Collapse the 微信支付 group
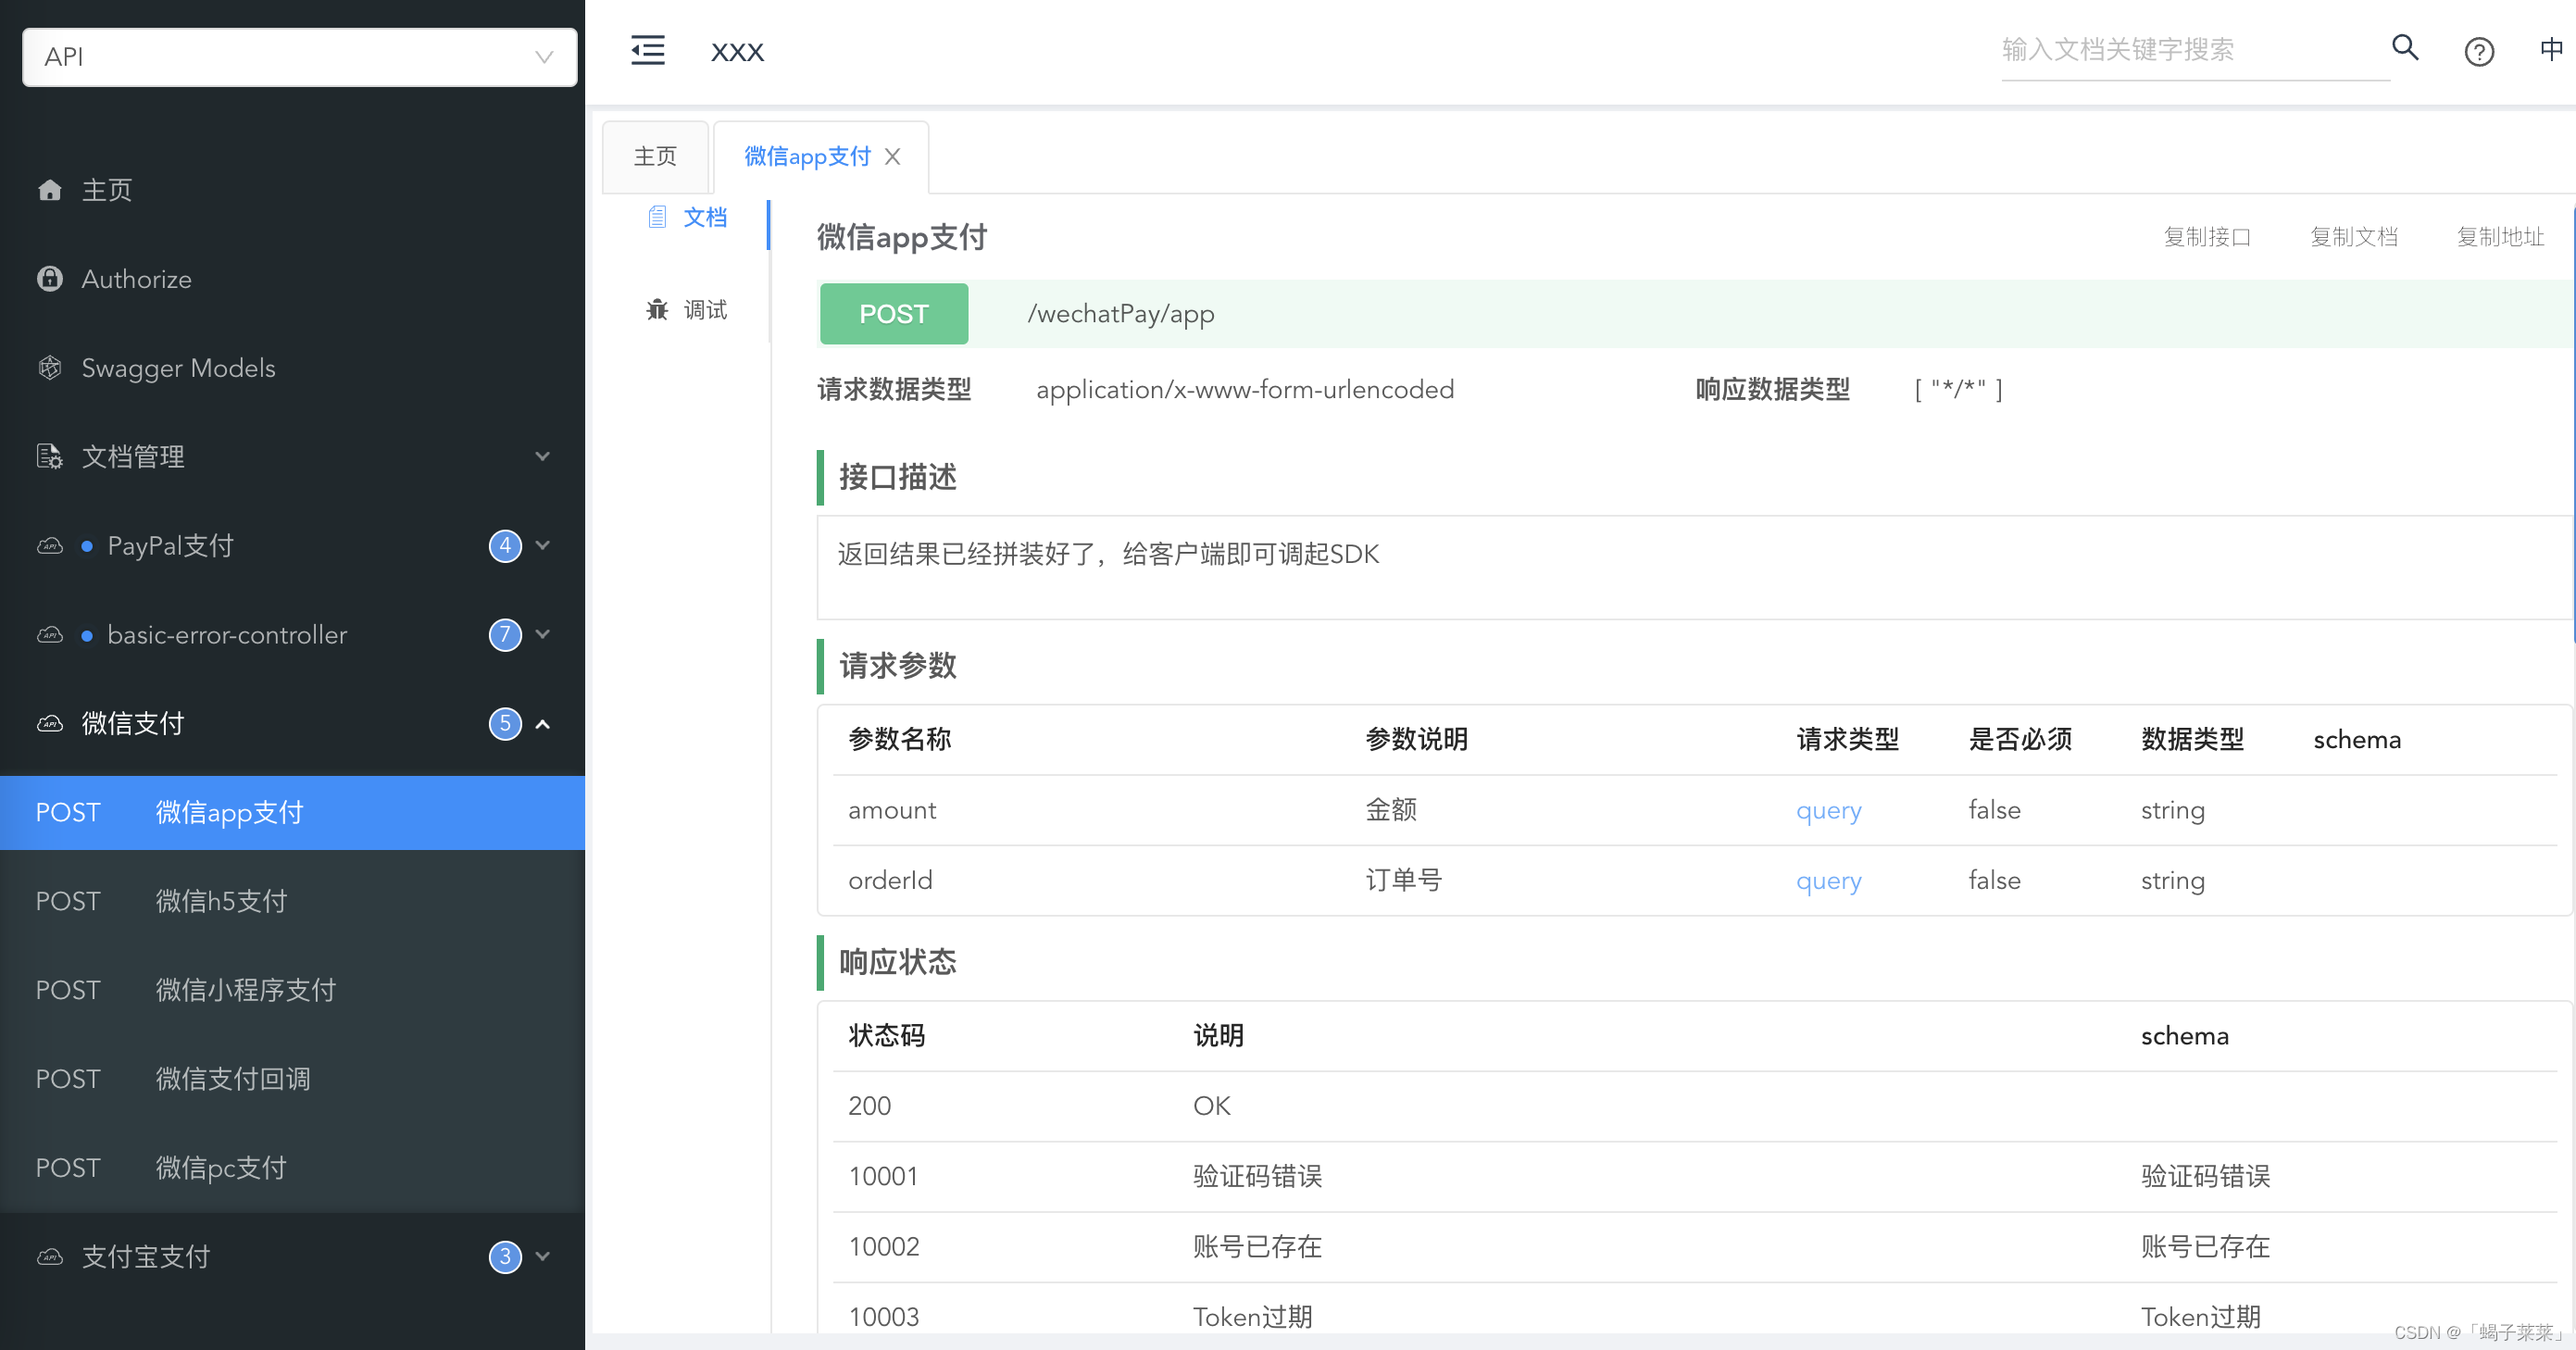 pos(542,724)
